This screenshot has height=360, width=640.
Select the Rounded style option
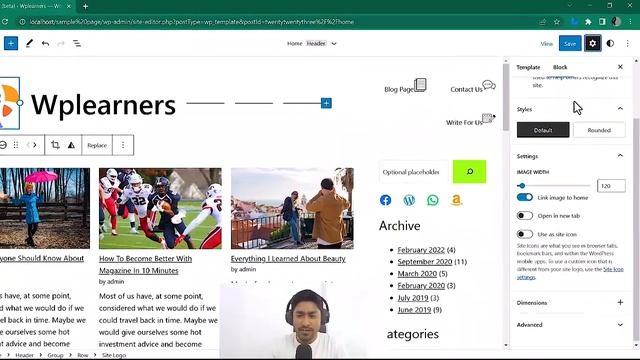pos(599,130)
